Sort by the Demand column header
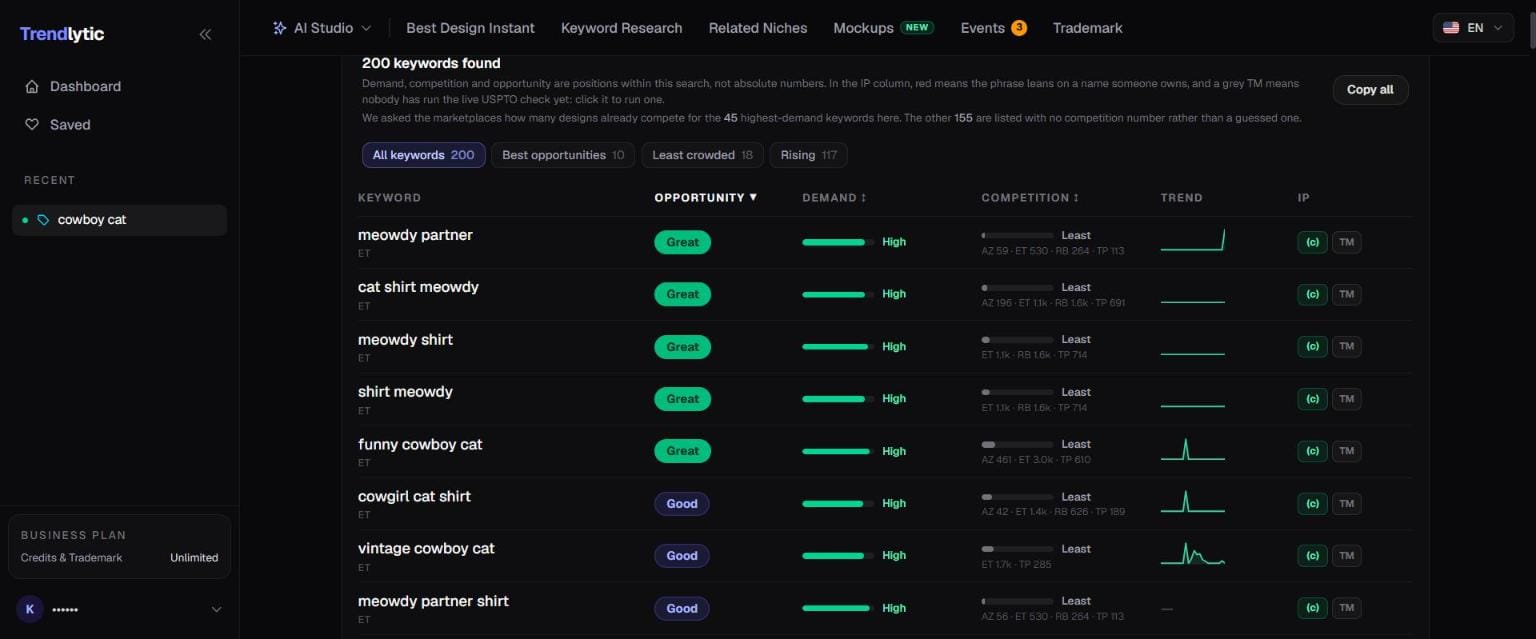The height and width of the screenshot is (639, 1536). coord(834,198)
